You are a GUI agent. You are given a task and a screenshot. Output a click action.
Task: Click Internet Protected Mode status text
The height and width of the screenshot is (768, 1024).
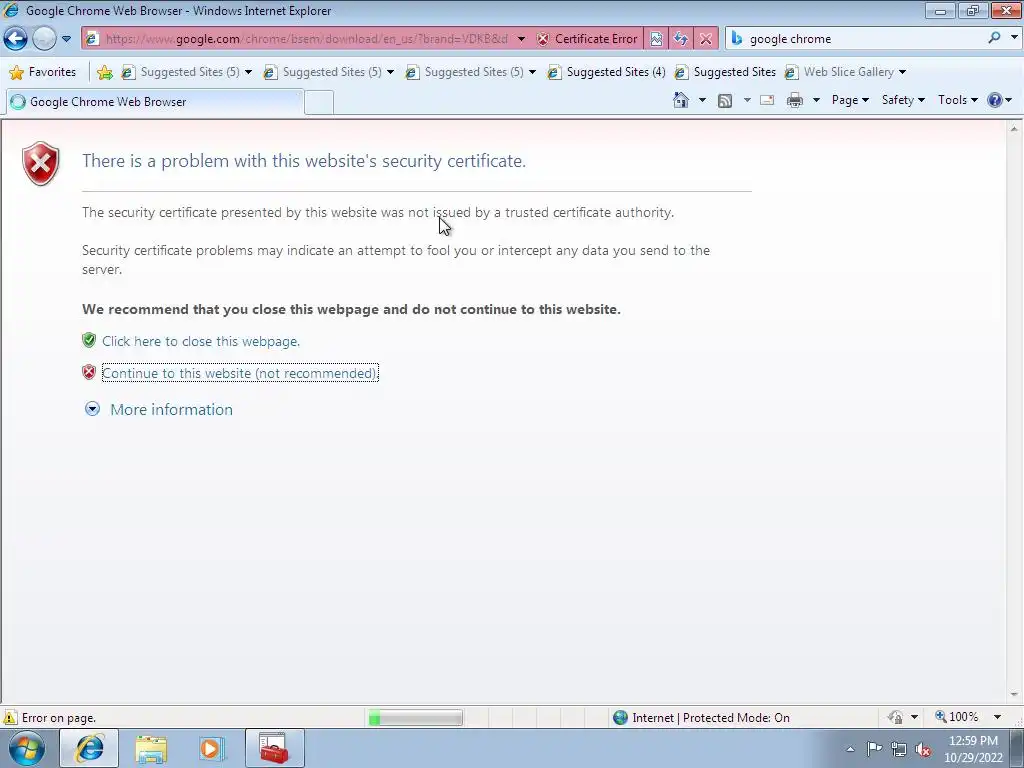tap(711, 718)
